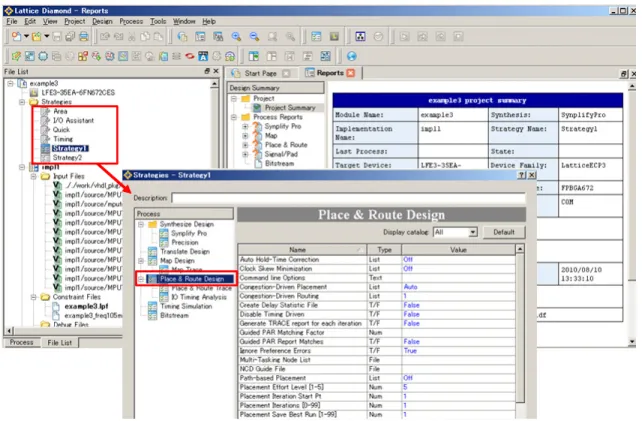Click the Save All toolbar icon

tap(70, 36)
